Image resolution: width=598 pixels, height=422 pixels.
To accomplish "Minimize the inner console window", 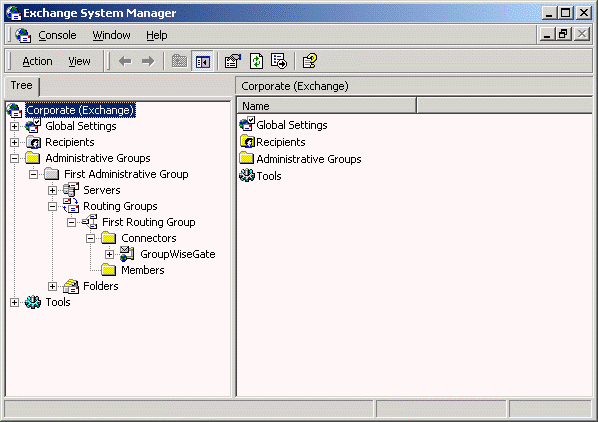I will 548,34.
